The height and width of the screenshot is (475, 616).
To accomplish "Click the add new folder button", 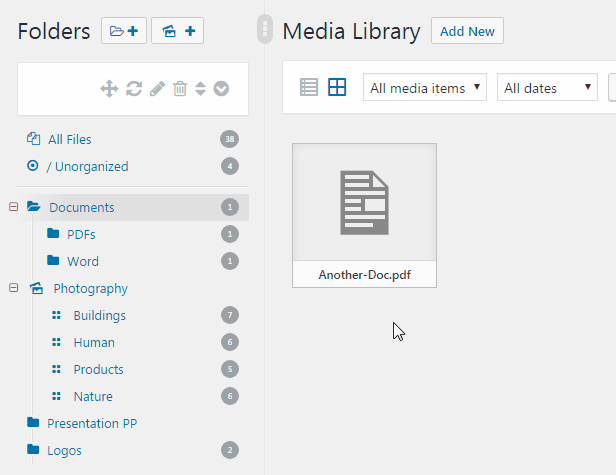I will pyautogui.click(x=124, y=31).
